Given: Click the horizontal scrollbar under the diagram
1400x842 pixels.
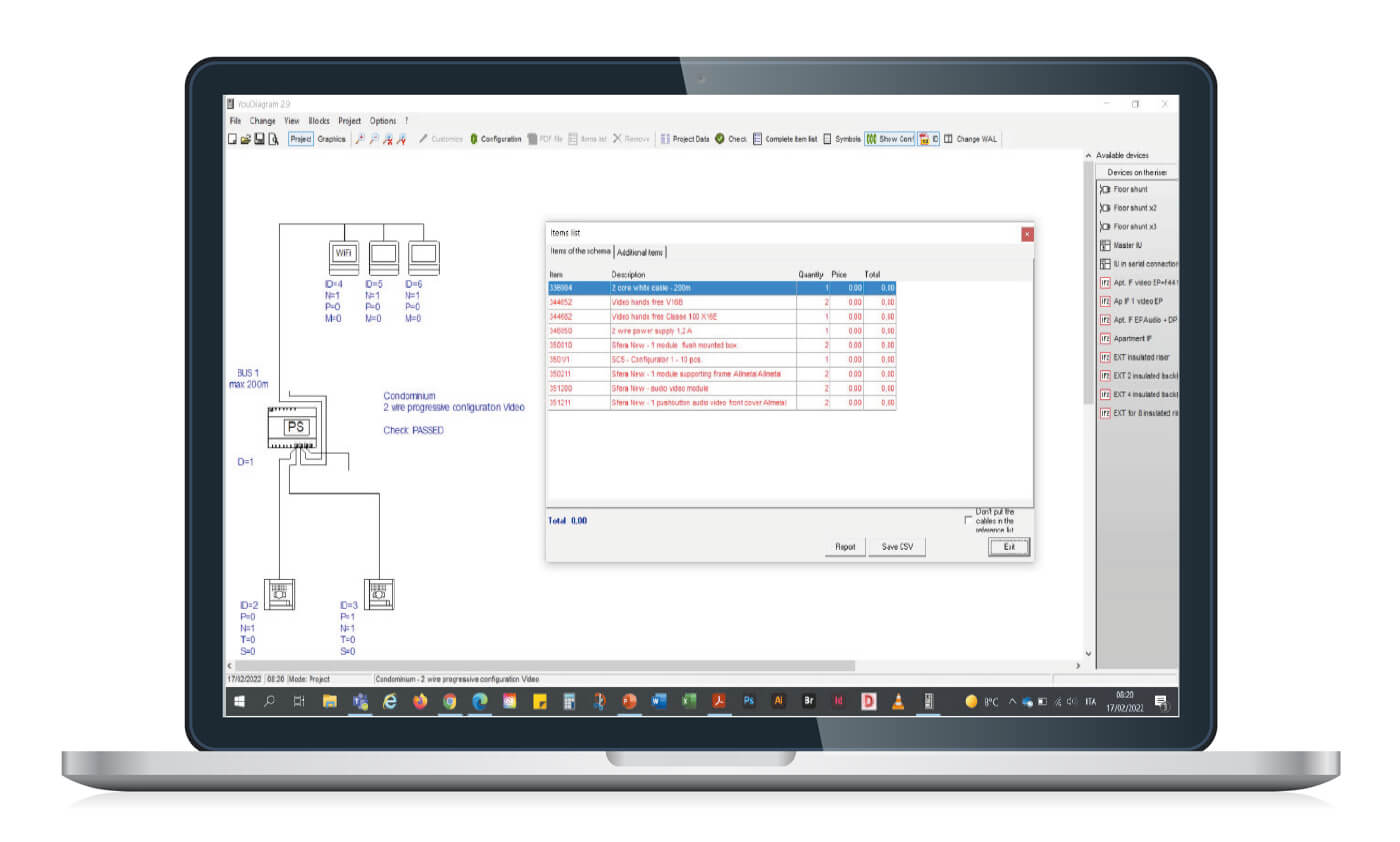Looking at the screenshot, I should (545, 665).
